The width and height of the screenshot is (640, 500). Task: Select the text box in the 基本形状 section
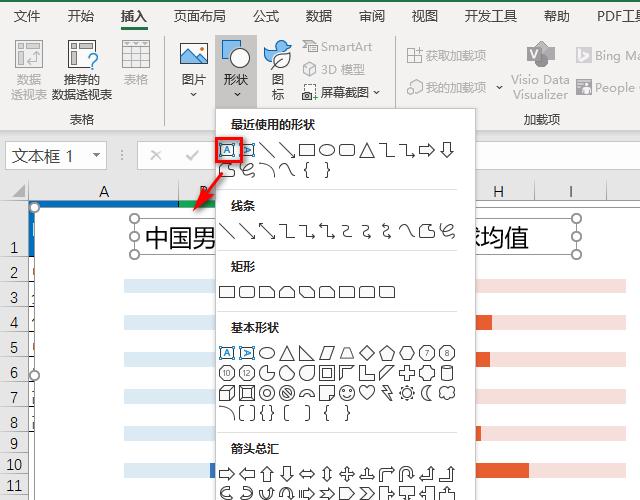227,353
